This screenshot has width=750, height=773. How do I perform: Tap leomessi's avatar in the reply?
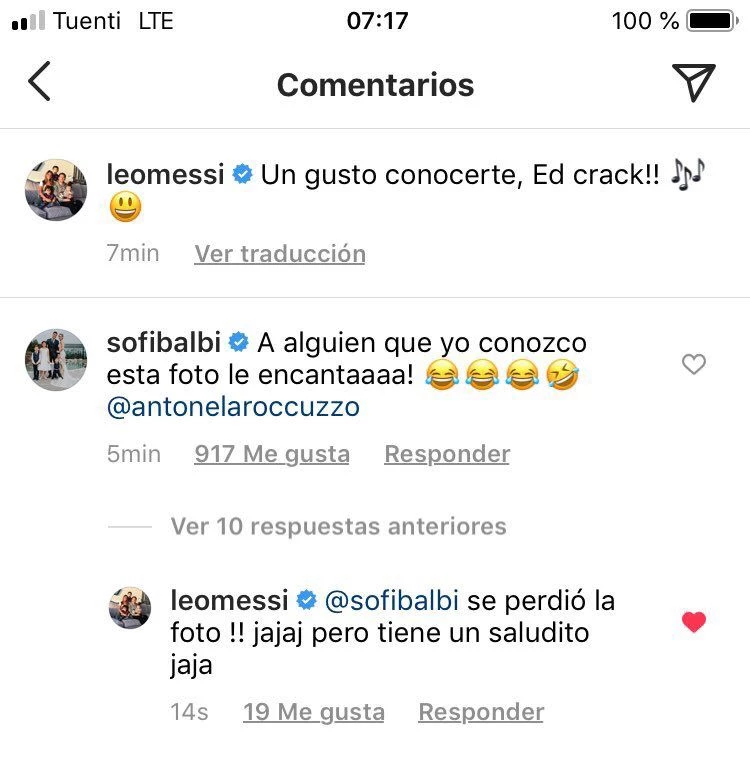[130, 608]
